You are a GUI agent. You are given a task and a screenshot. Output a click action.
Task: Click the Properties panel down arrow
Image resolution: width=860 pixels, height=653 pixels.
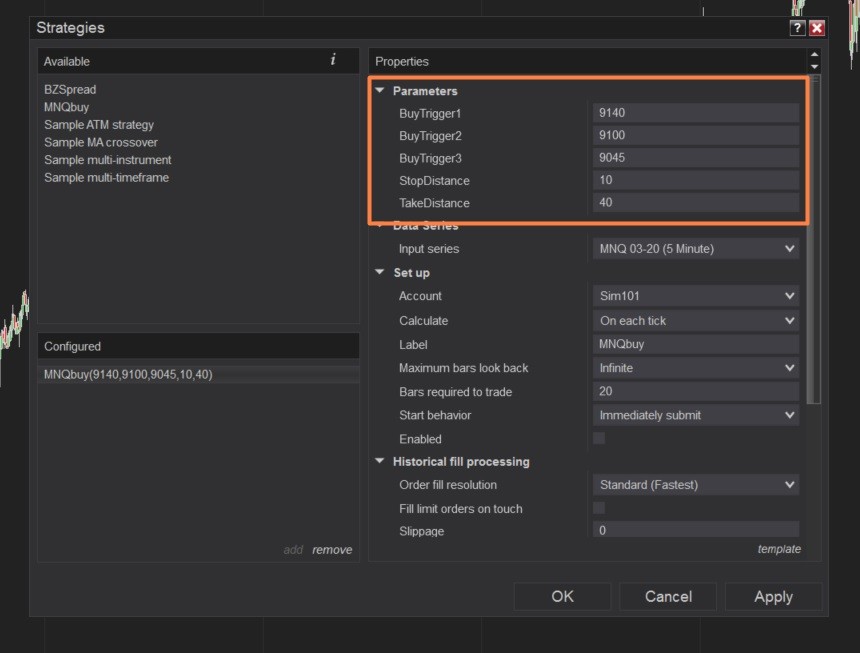[x=814, y=67]
